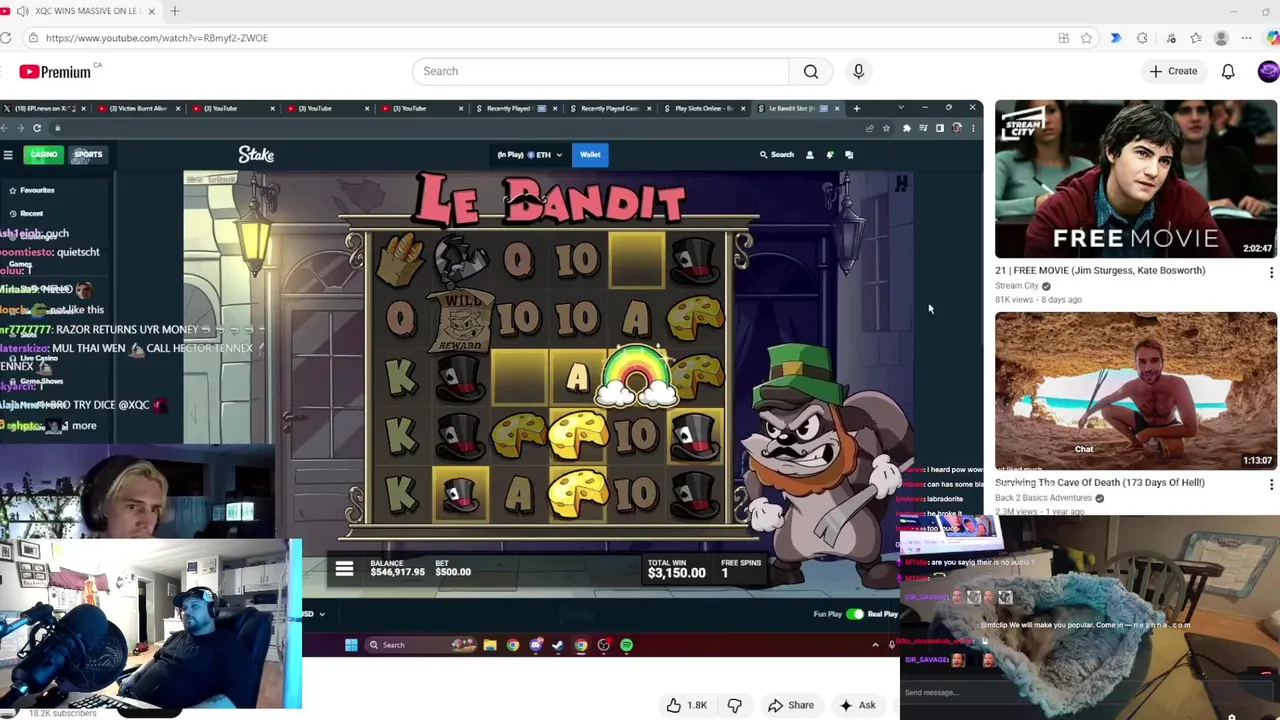Image resolution: width=1280 pixels, height=720 pixels.
Task: Click the Windows Start icon in video taskbar
Action: coord(351,645)
